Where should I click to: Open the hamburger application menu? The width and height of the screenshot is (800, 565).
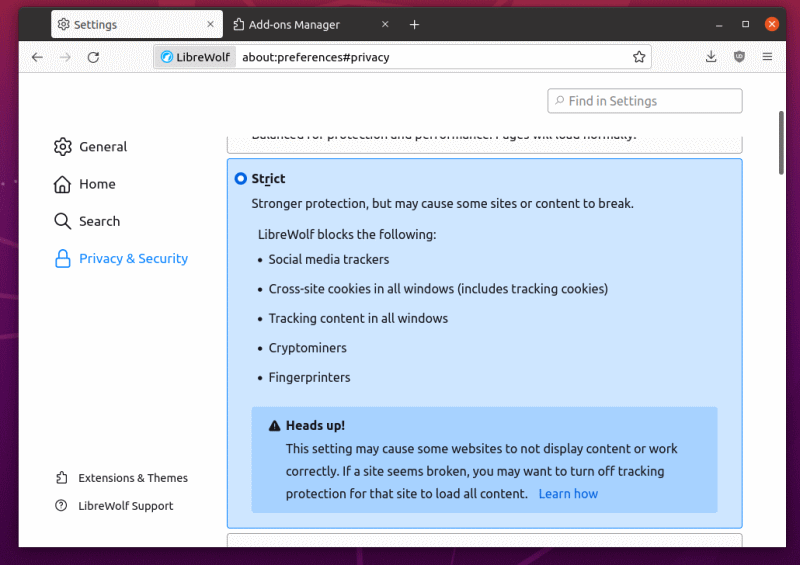pos(767,57)
